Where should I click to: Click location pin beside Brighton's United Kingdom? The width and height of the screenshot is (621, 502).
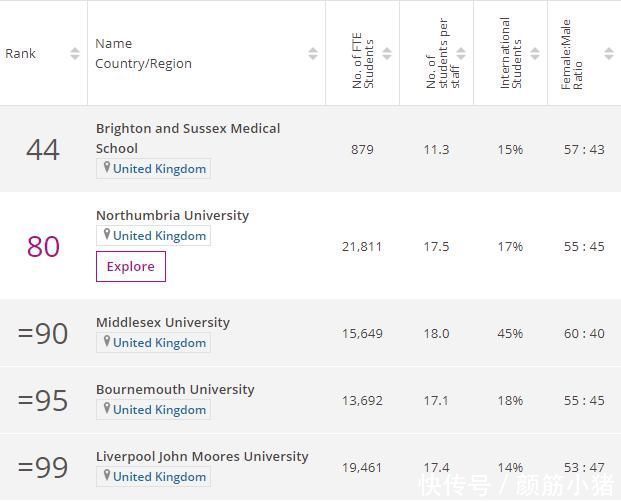click(106, 168)
